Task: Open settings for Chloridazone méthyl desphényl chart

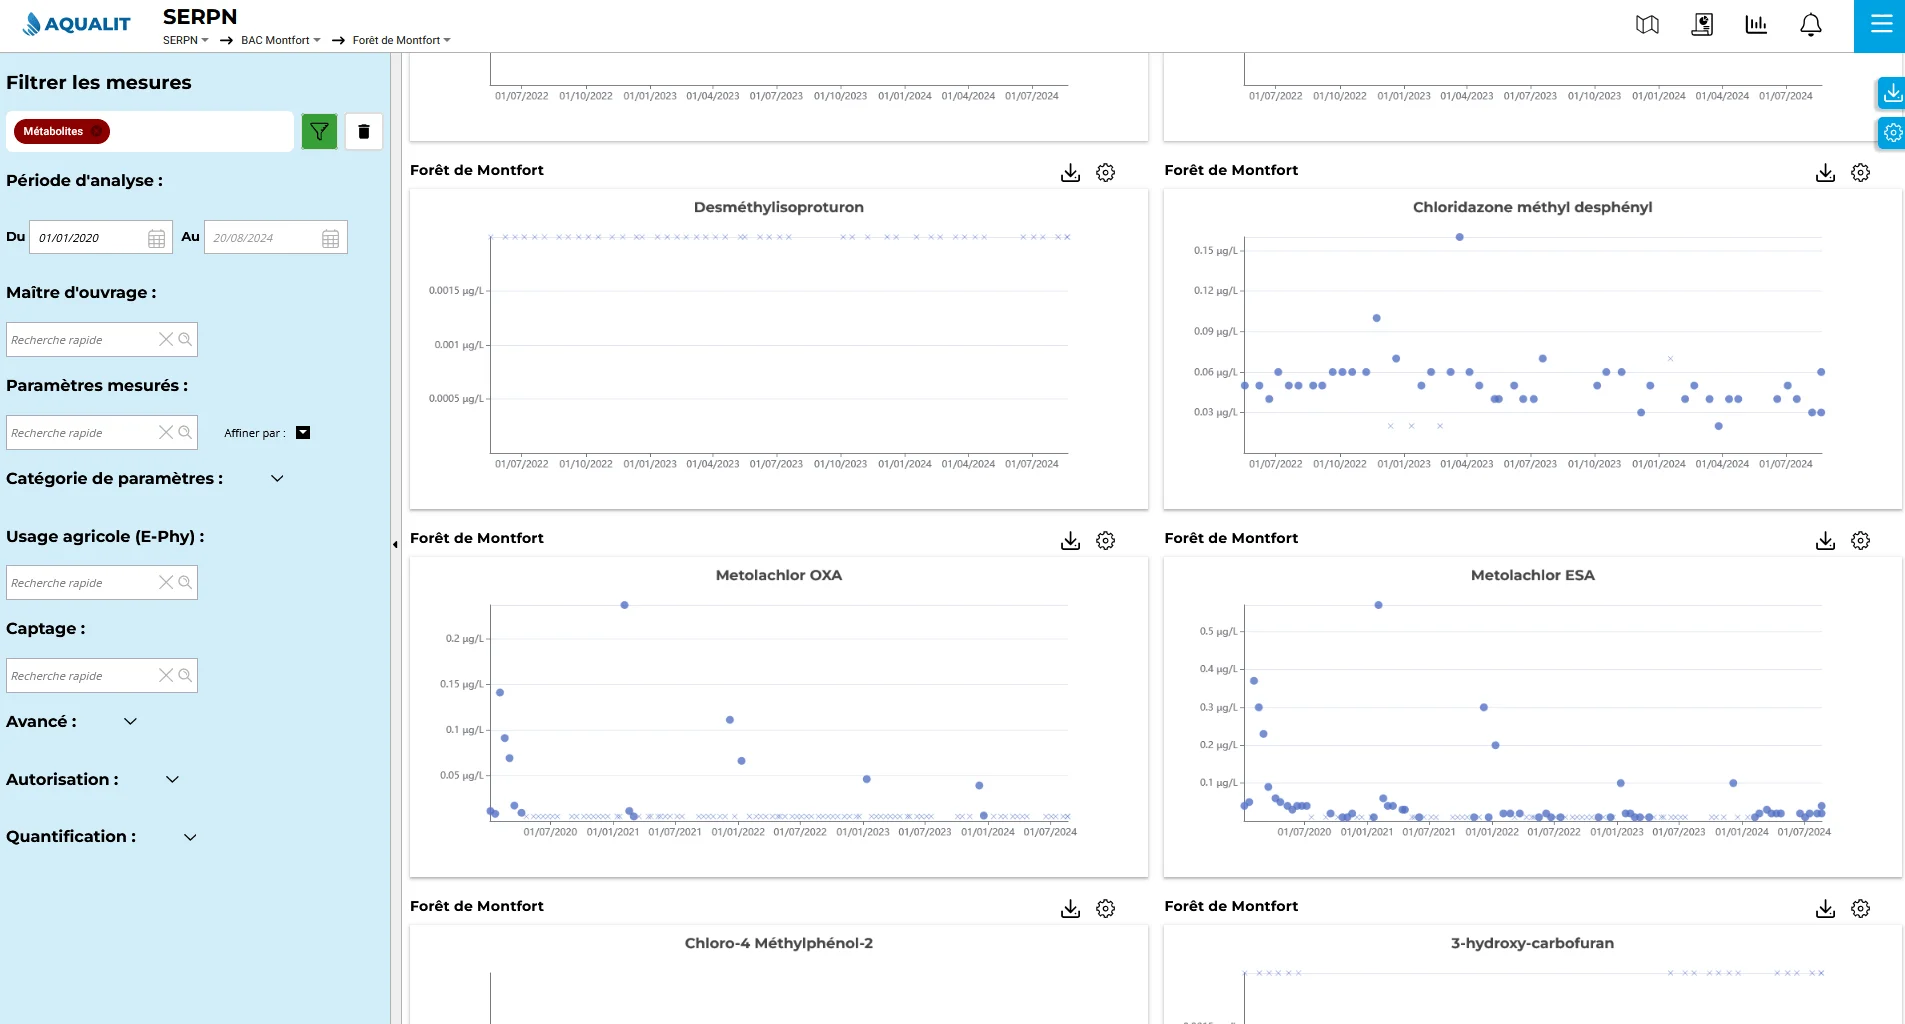Action: pyautogui.click(x=1860, y=172)
